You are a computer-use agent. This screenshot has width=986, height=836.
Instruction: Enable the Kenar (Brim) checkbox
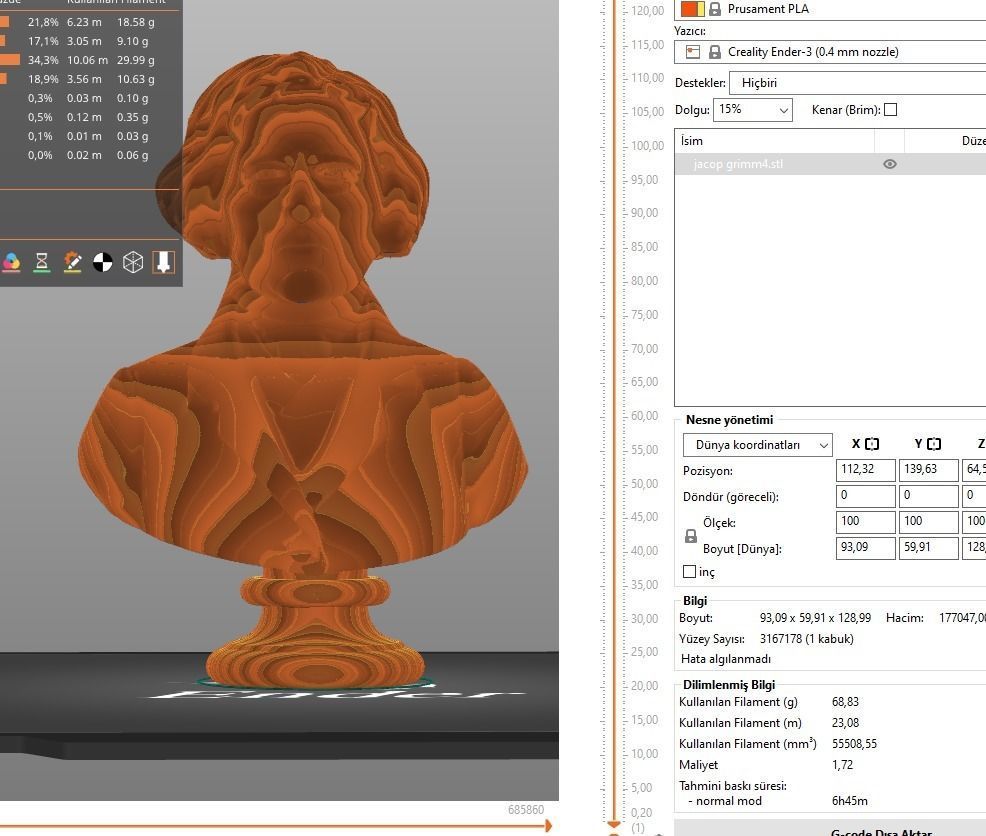890,109
